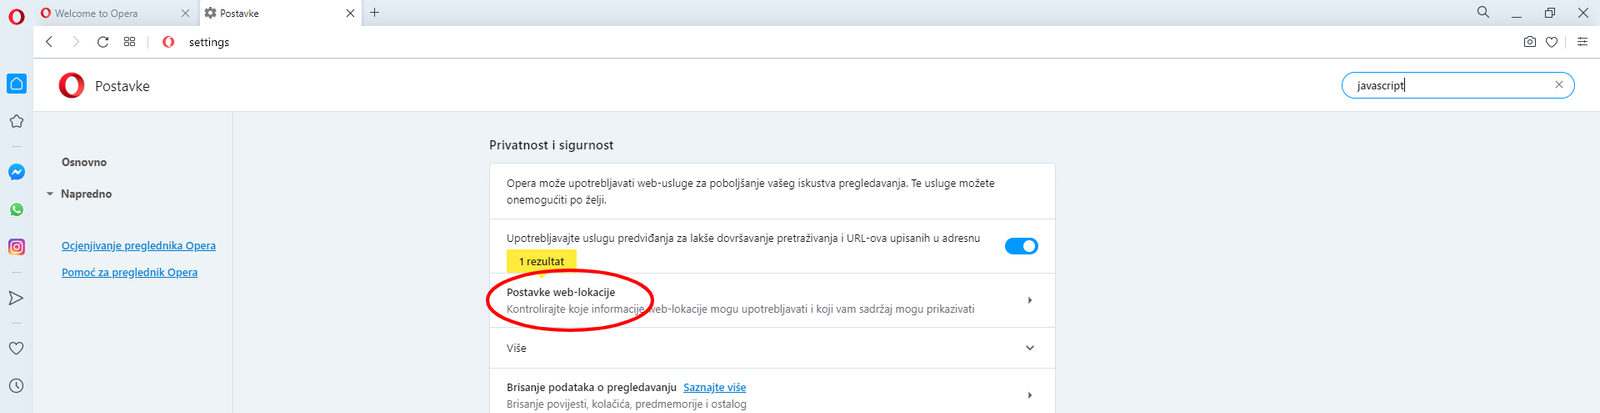
Task: Click Pomoć za preglednik Opera link
Action: click(x=129, y=272)
